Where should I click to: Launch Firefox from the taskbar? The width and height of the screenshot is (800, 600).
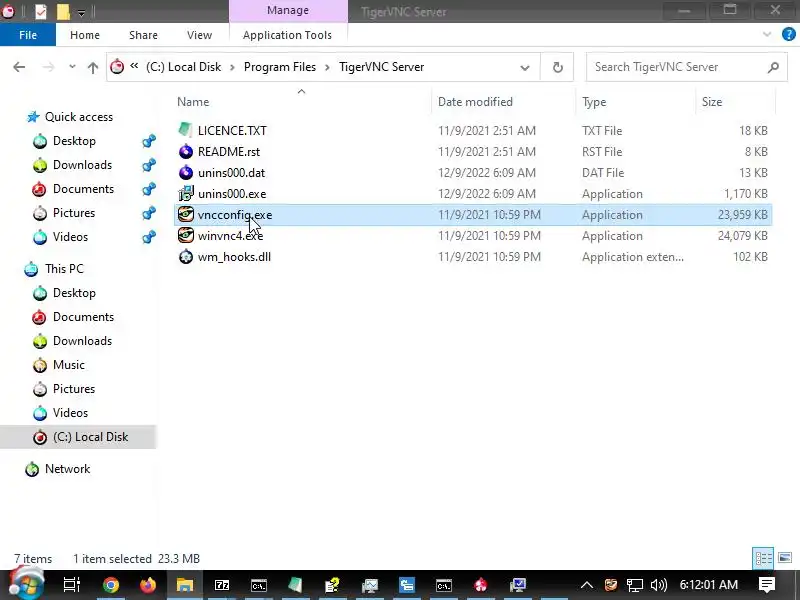tap(148, 585)
